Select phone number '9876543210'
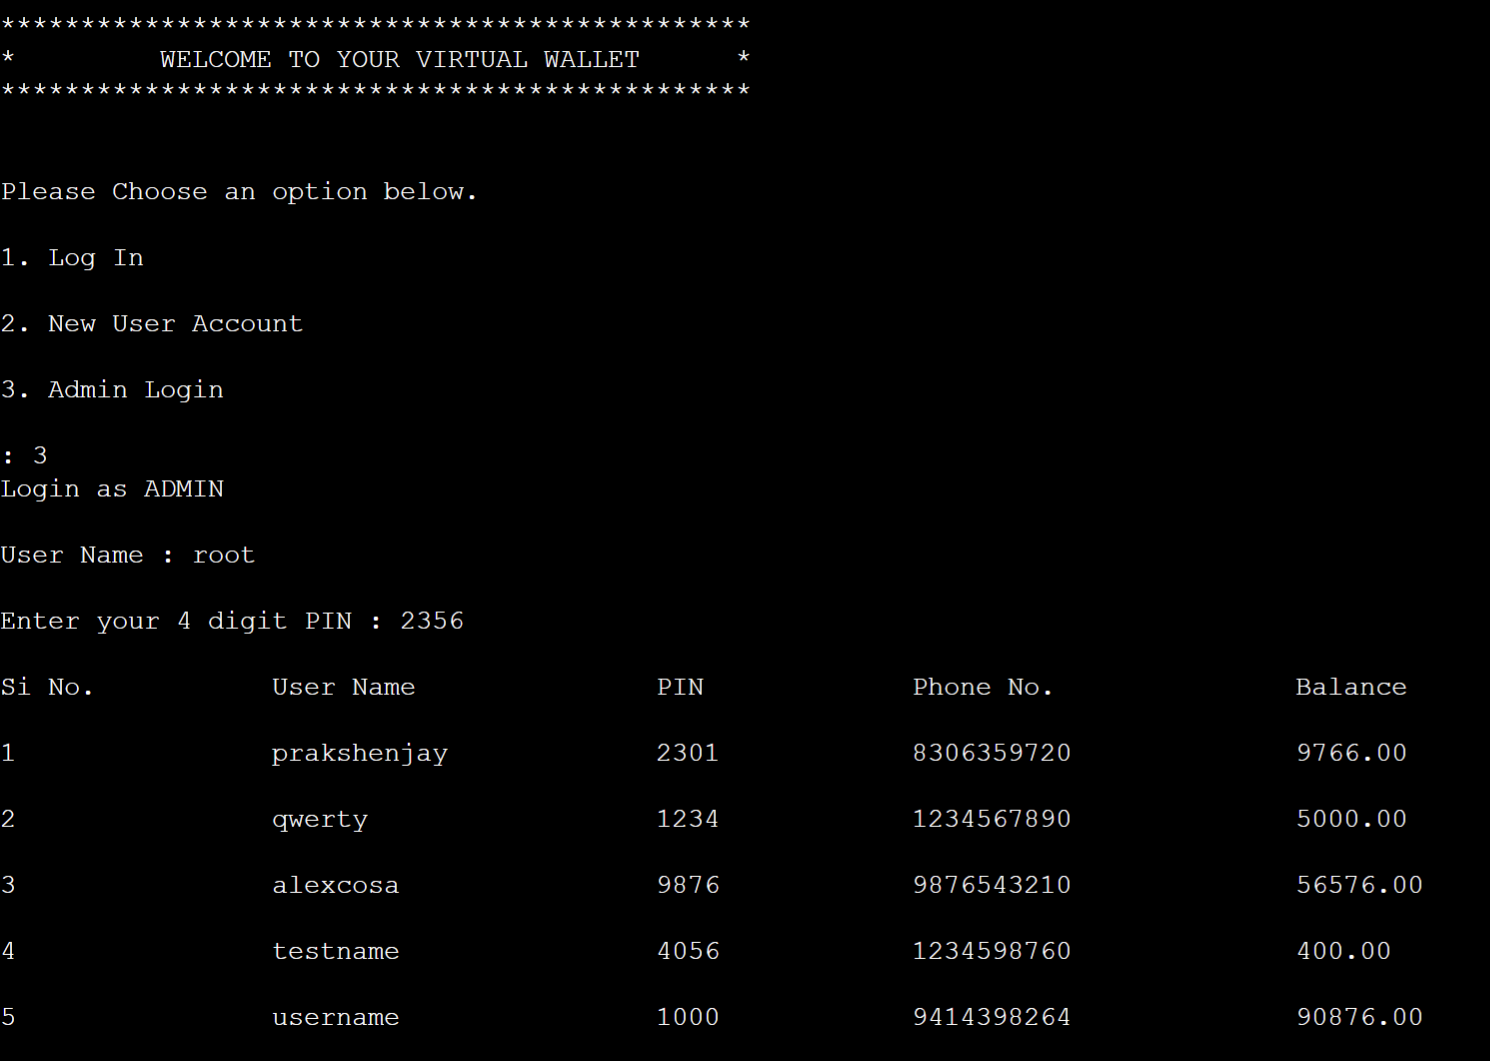 click(992, 885)
